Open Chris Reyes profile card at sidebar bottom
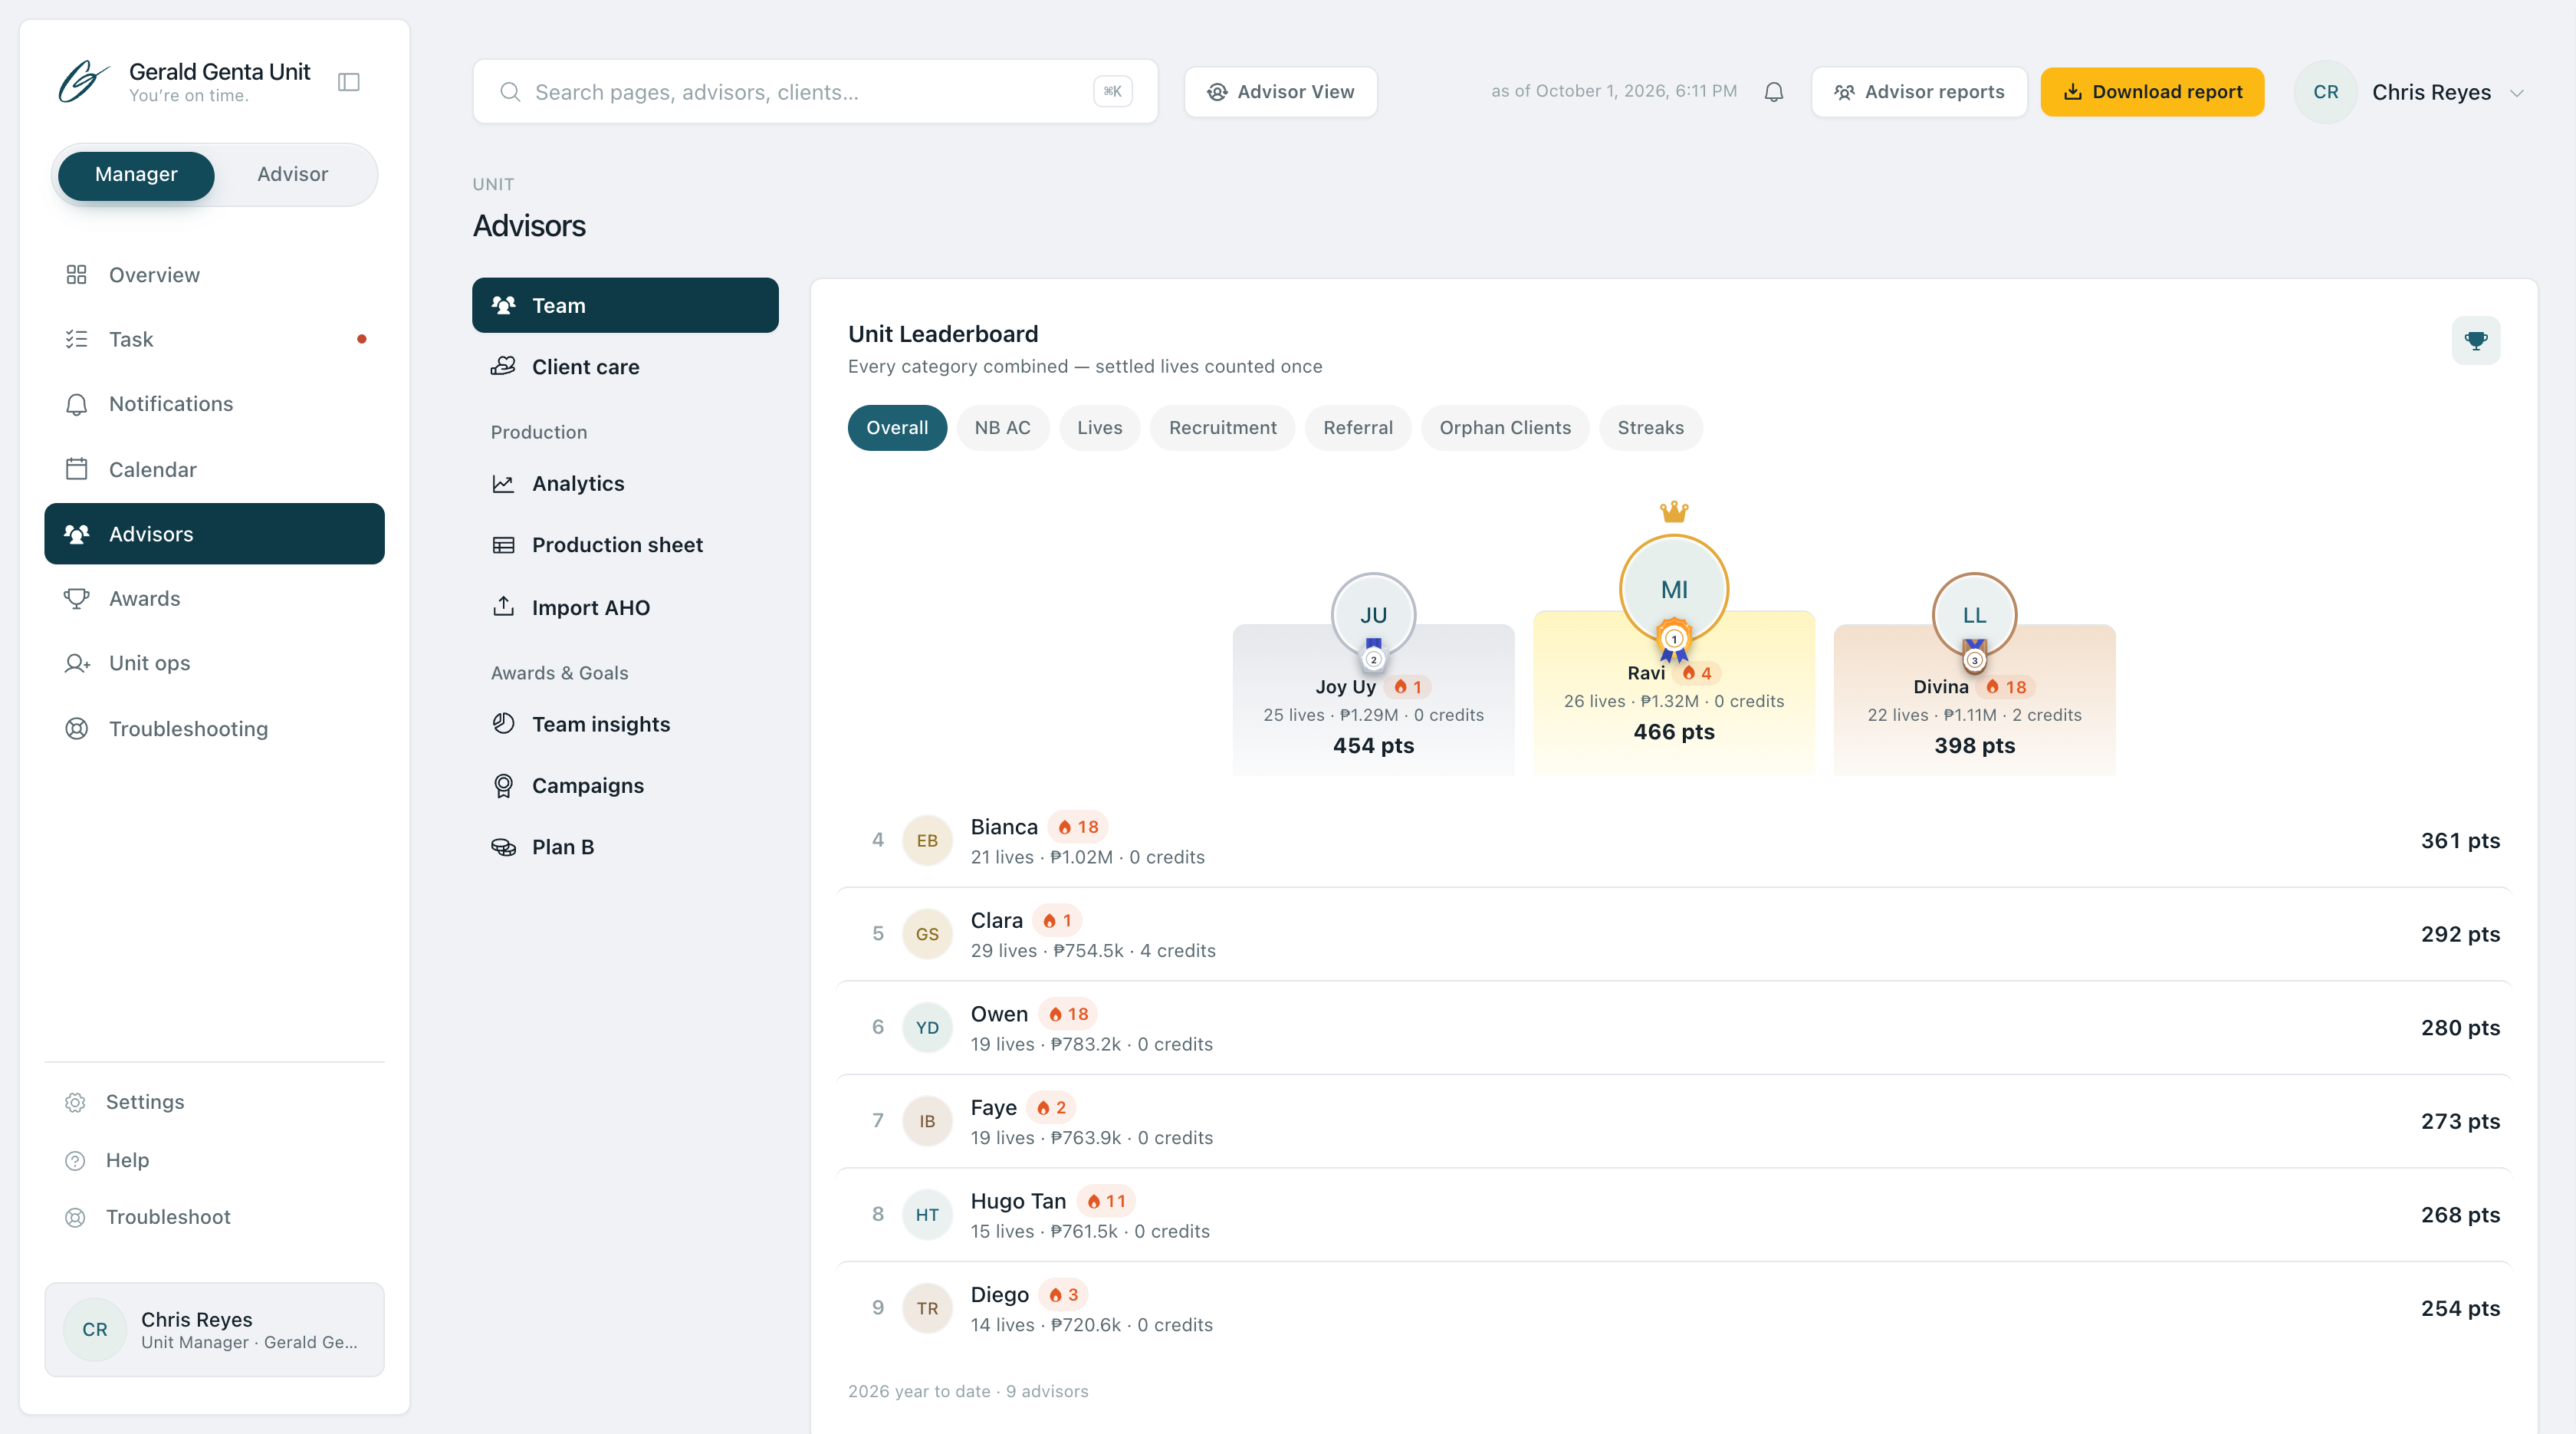 point(214,1330)
